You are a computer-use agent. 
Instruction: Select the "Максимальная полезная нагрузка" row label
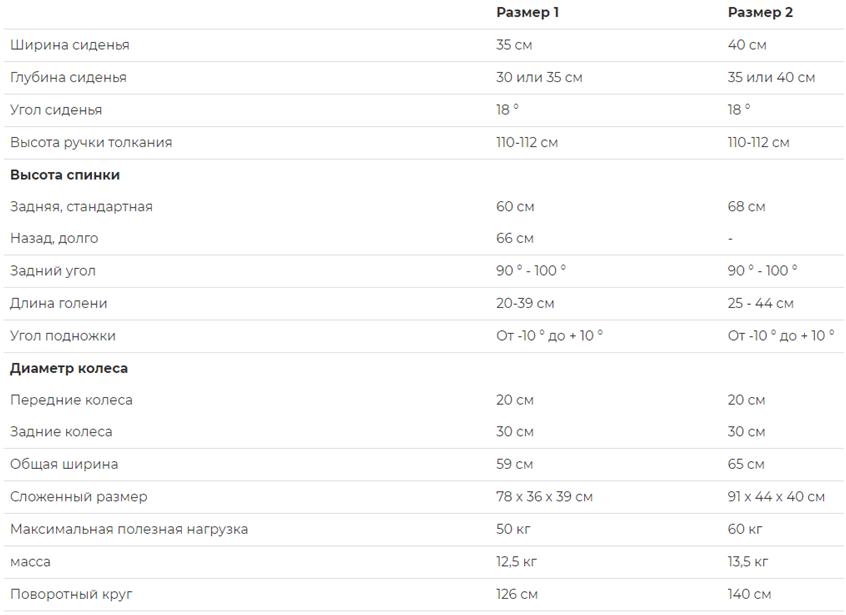pyautogui.click(x=129, y=529)
